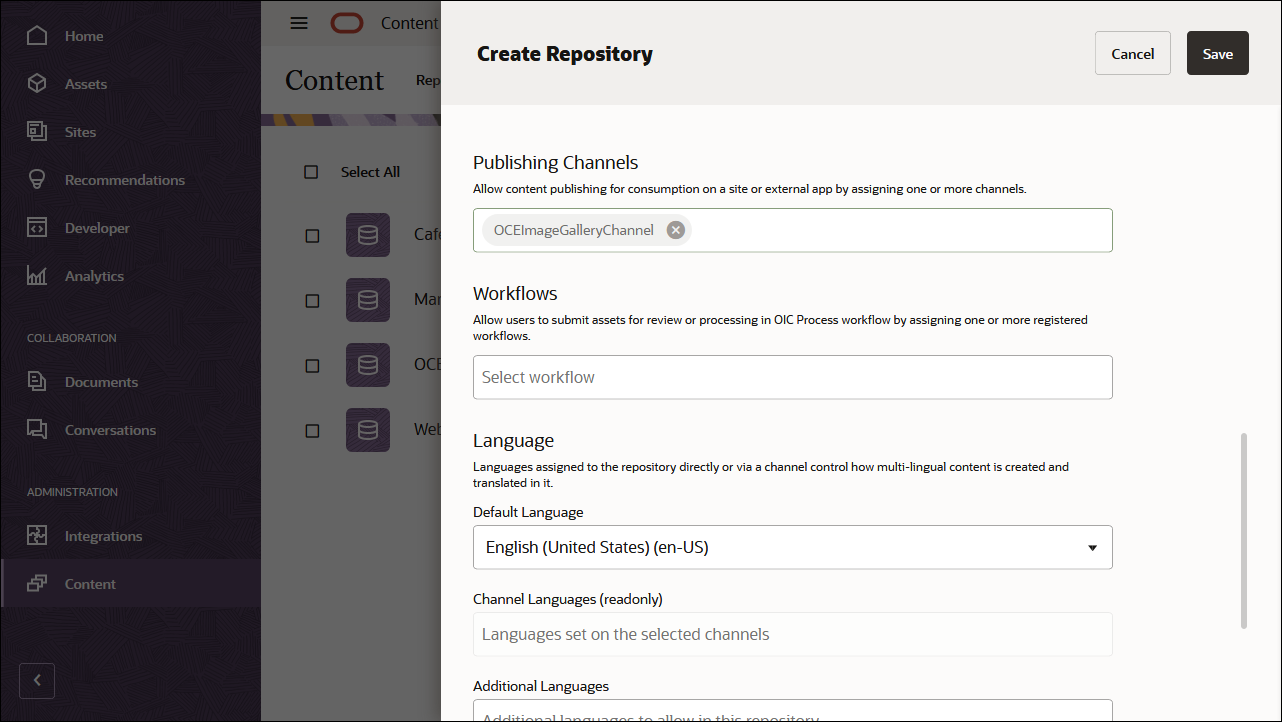The image size is (1282, 722).
Task: Open the Sites section
Action: pos(79,131)
